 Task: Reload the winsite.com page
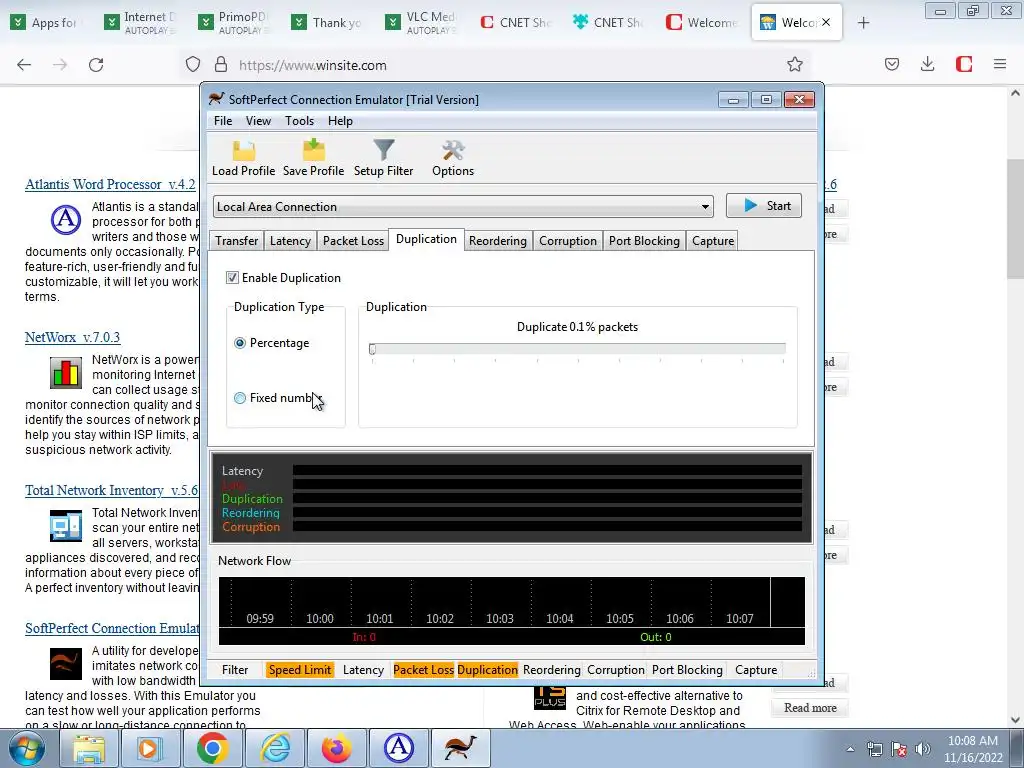tap(96, 65)
